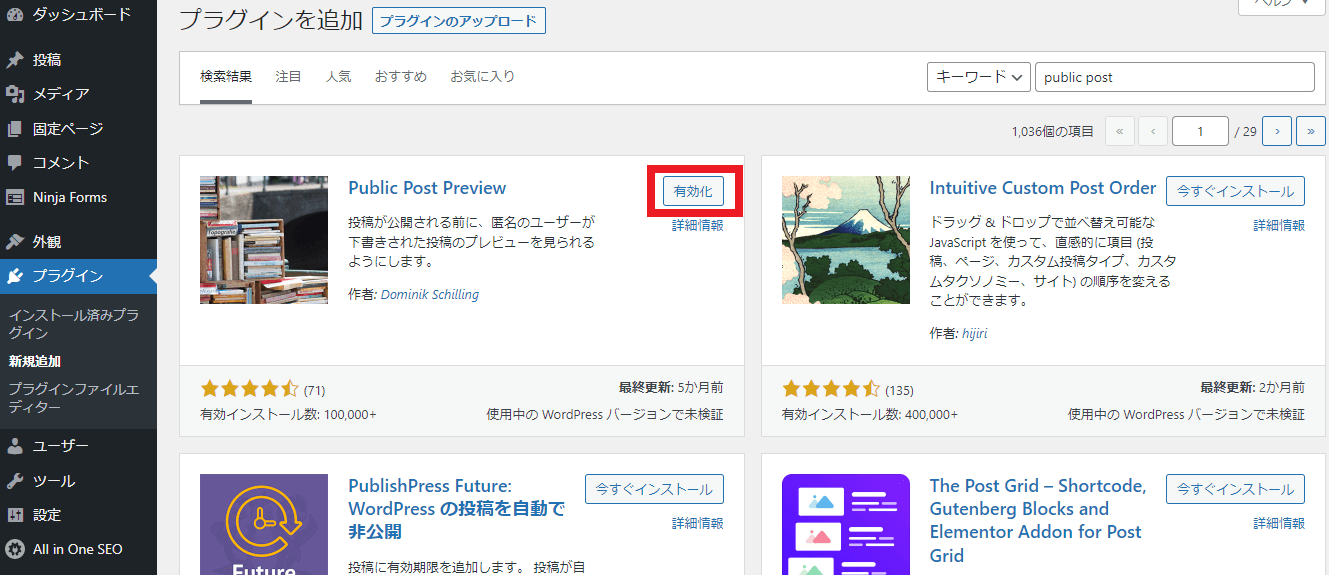Select the Pages icon in sidebar

(15, 129)
